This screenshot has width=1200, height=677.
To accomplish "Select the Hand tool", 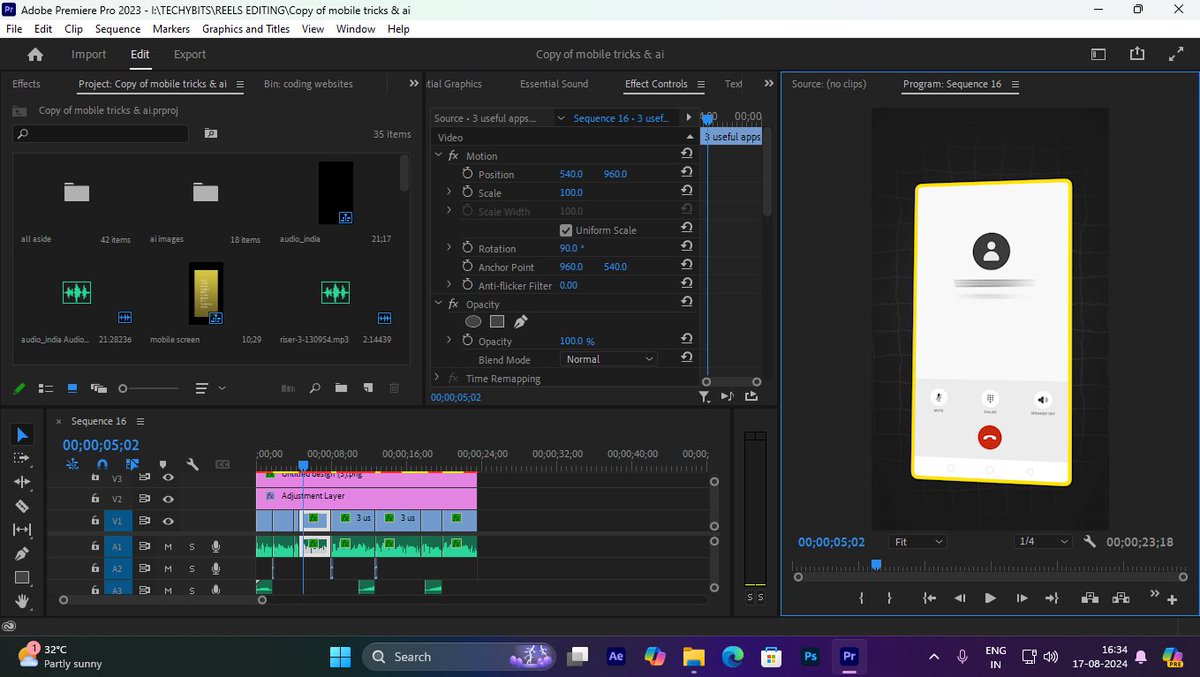I will [x=23, y=602].
